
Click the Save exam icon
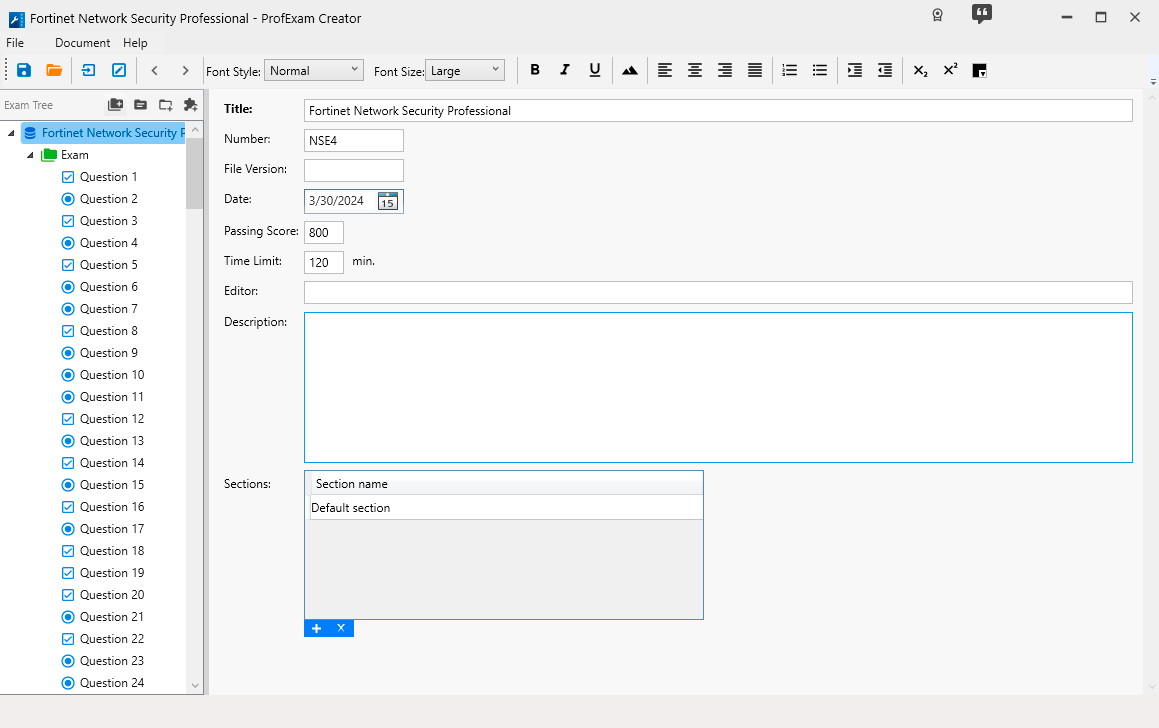(24, 70)
